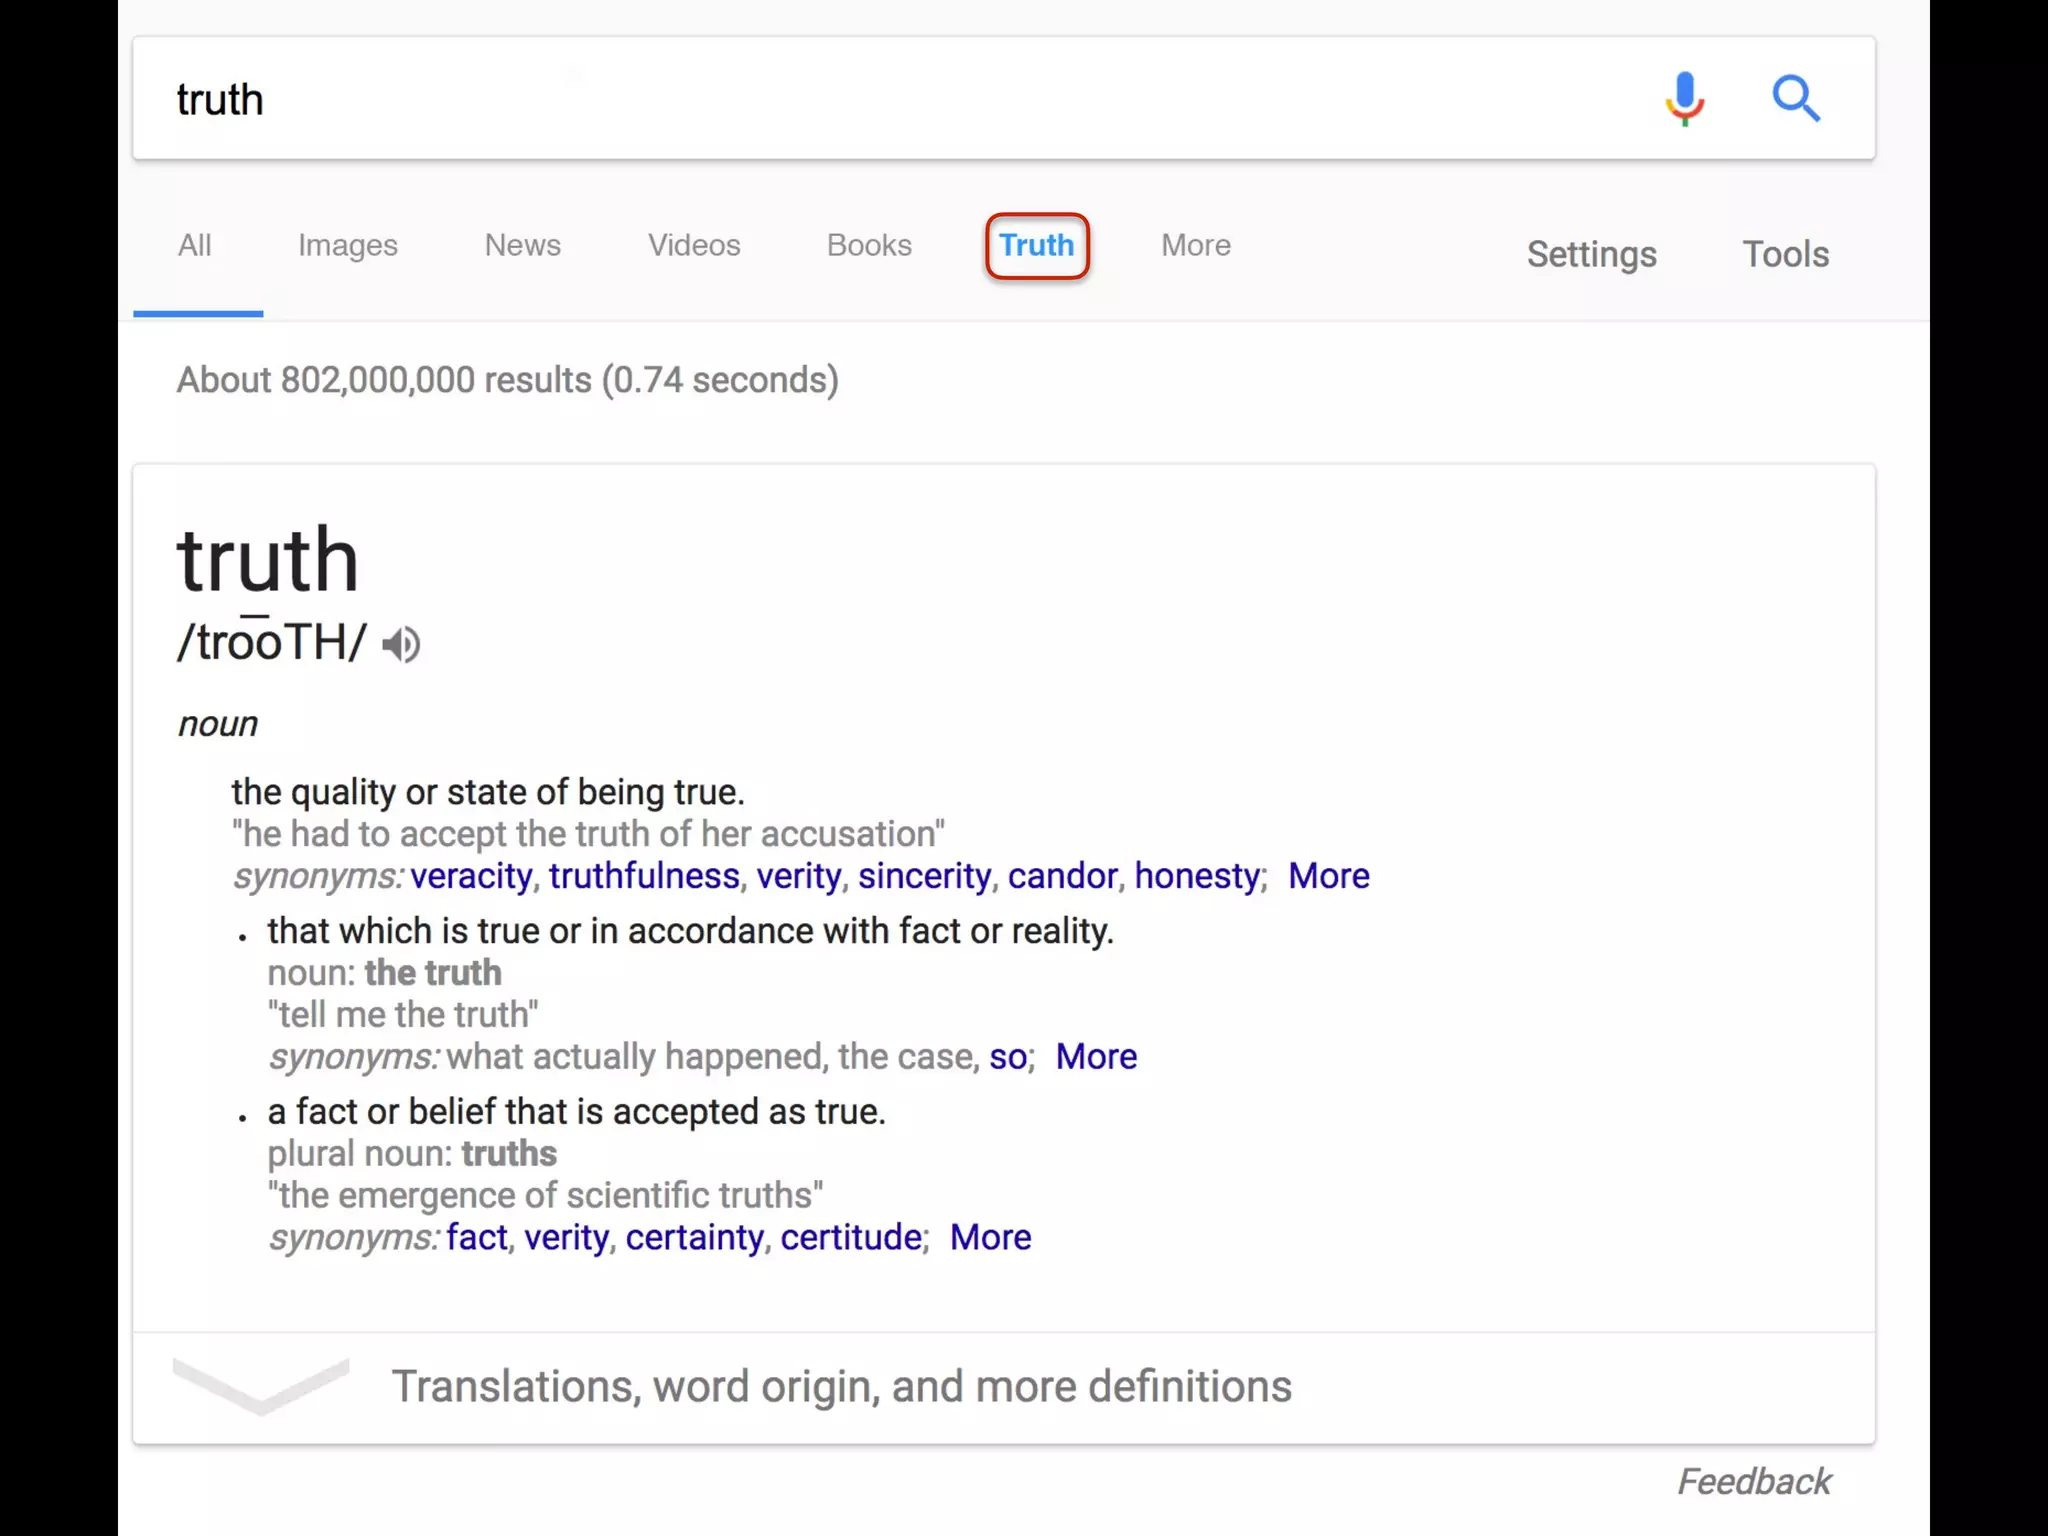Open the More search categories dropdown
This screenshot has height=1536, width=2048.
1195,245
